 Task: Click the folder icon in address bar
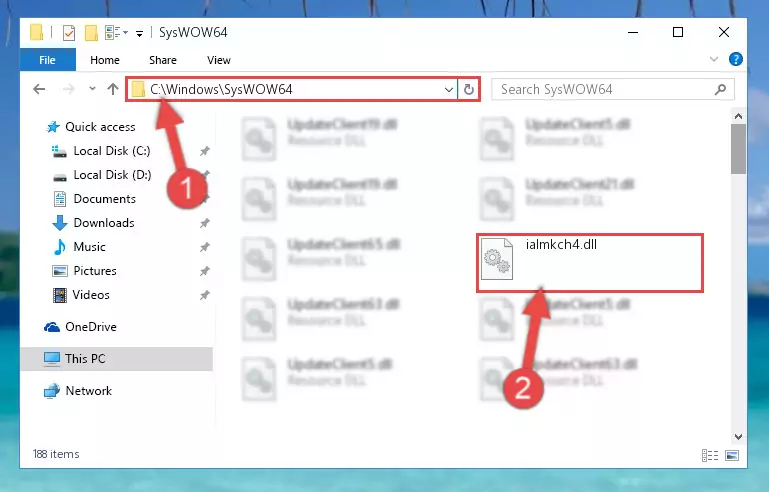pos(138,89)
